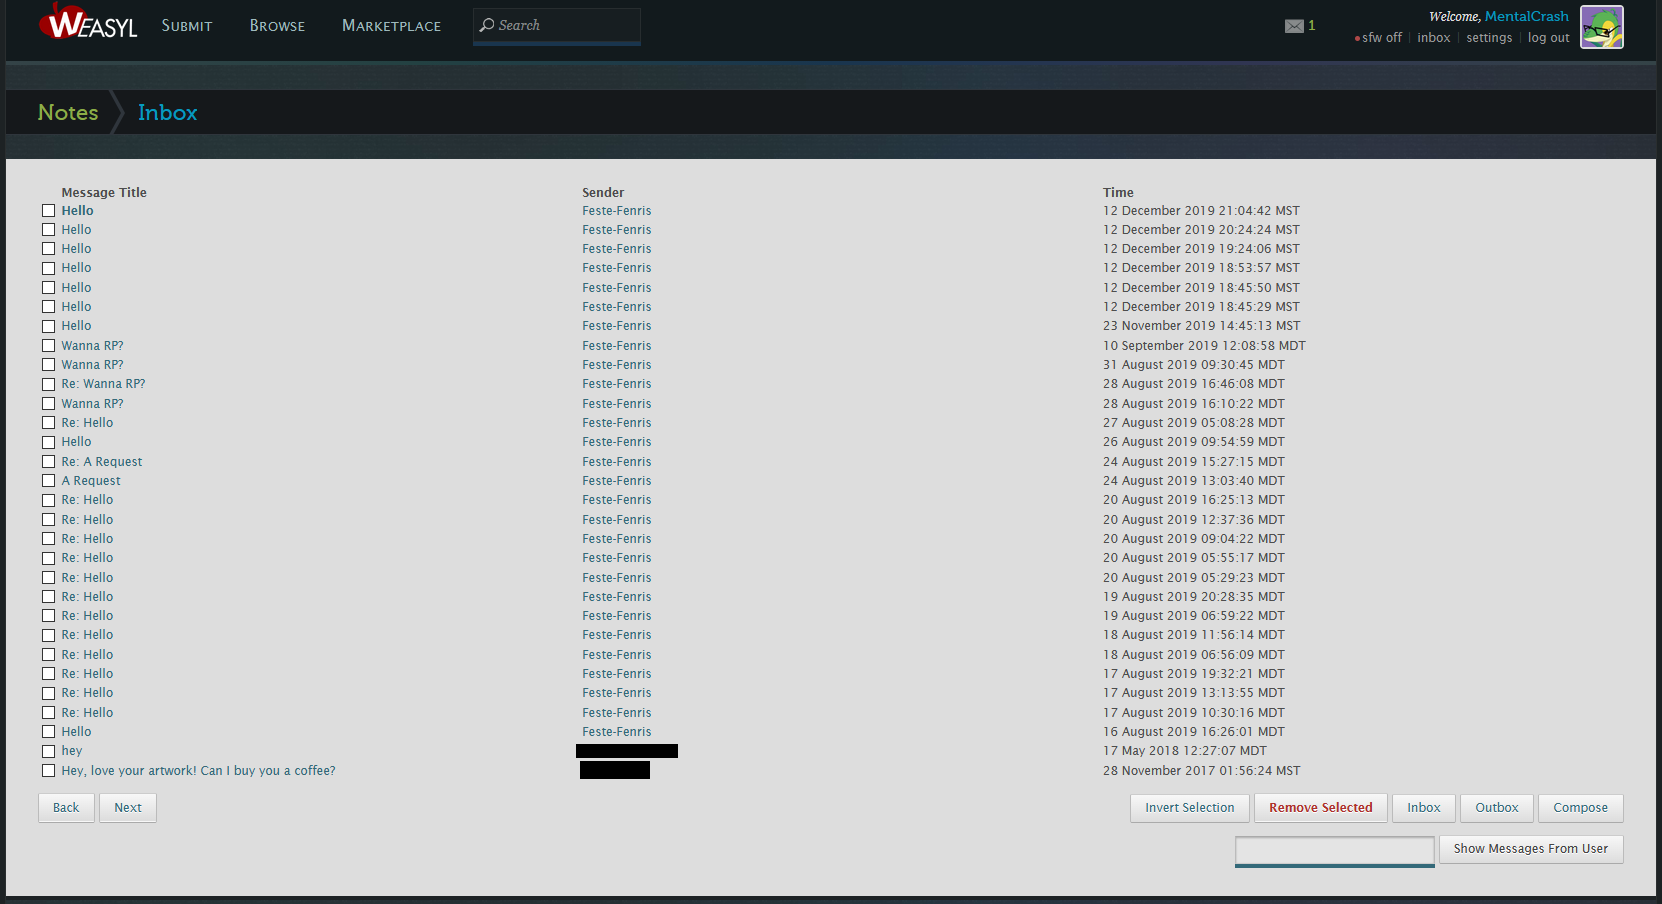Click the search magnifier field
1662x904 pixels.
point(557,26)
